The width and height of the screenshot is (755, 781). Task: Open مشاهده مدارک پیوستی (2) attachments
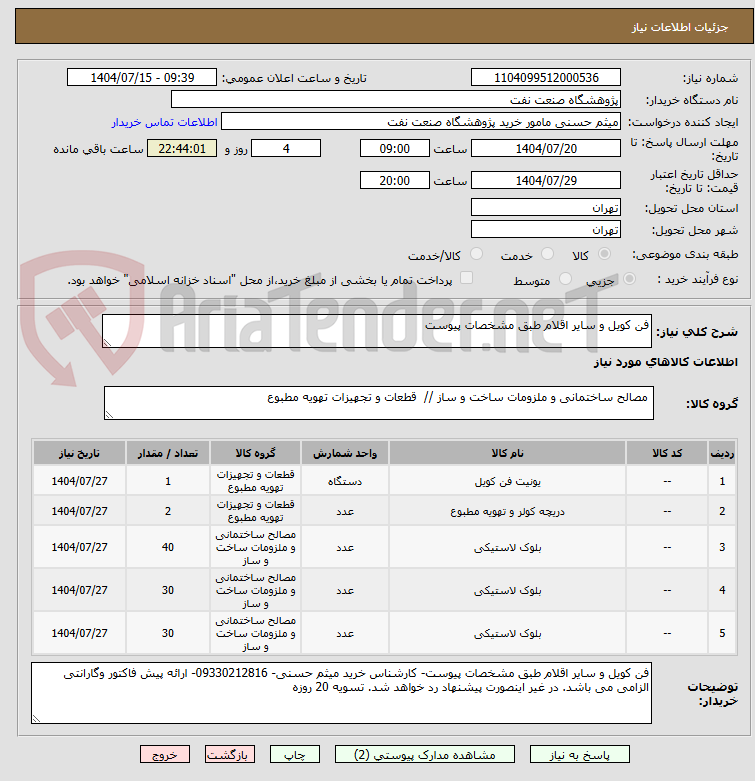coord(424,755)
